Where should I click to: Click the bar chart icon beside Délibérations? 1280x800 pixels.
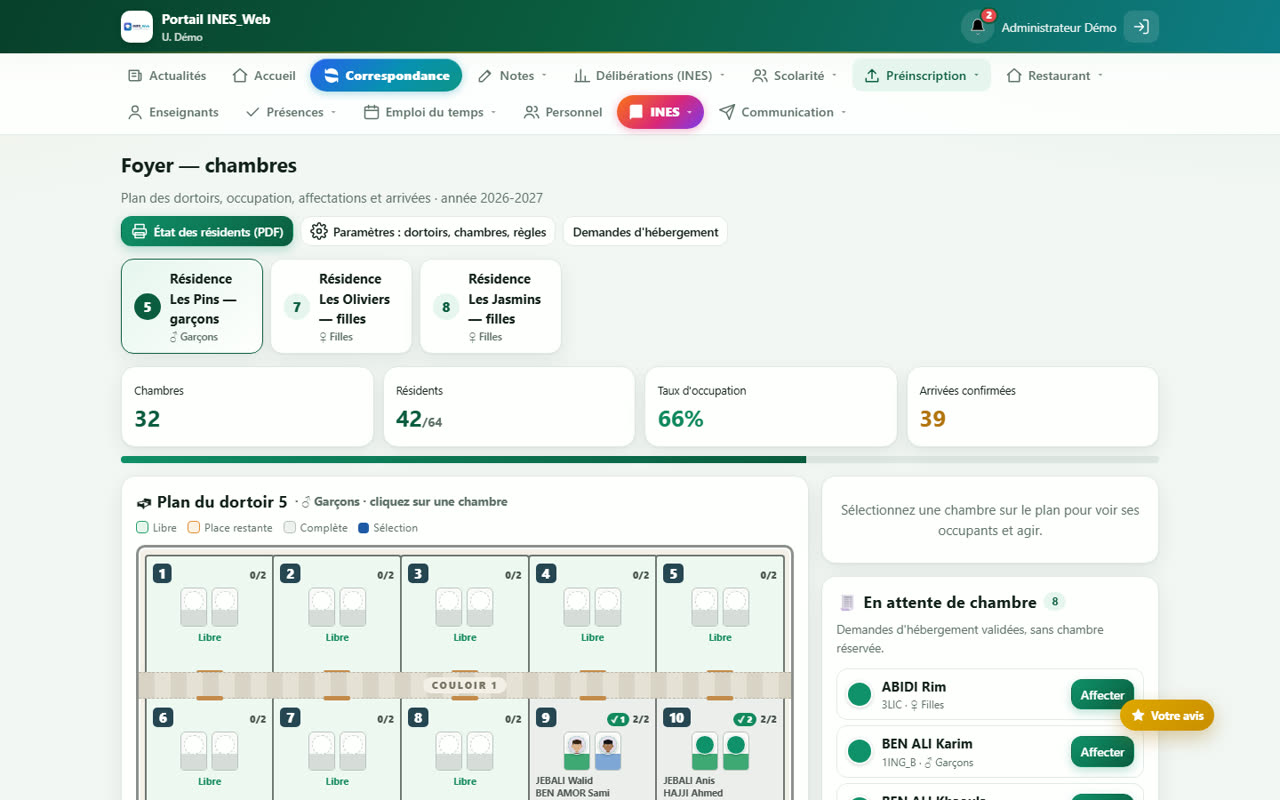[x=582, y=76]
